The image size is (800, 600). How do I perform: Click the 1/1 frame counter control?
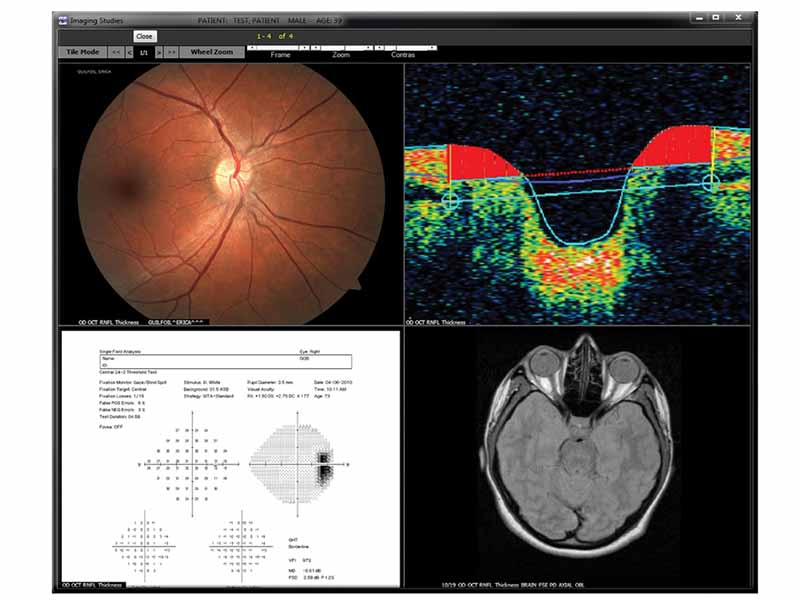[142, 50]
